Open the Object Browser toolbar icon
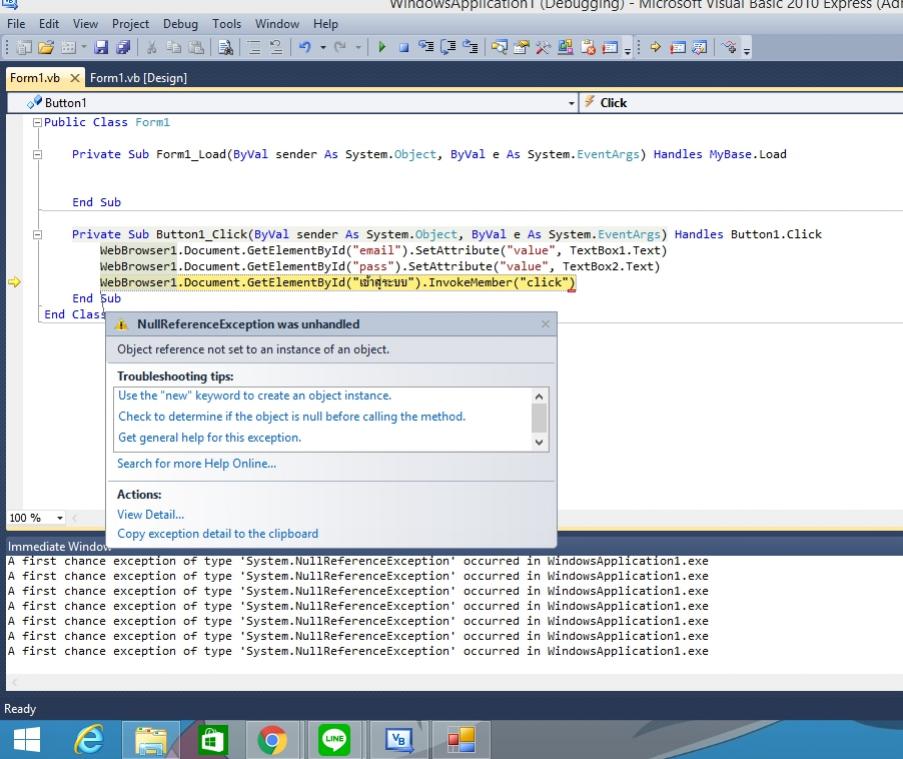 point(566,47)
